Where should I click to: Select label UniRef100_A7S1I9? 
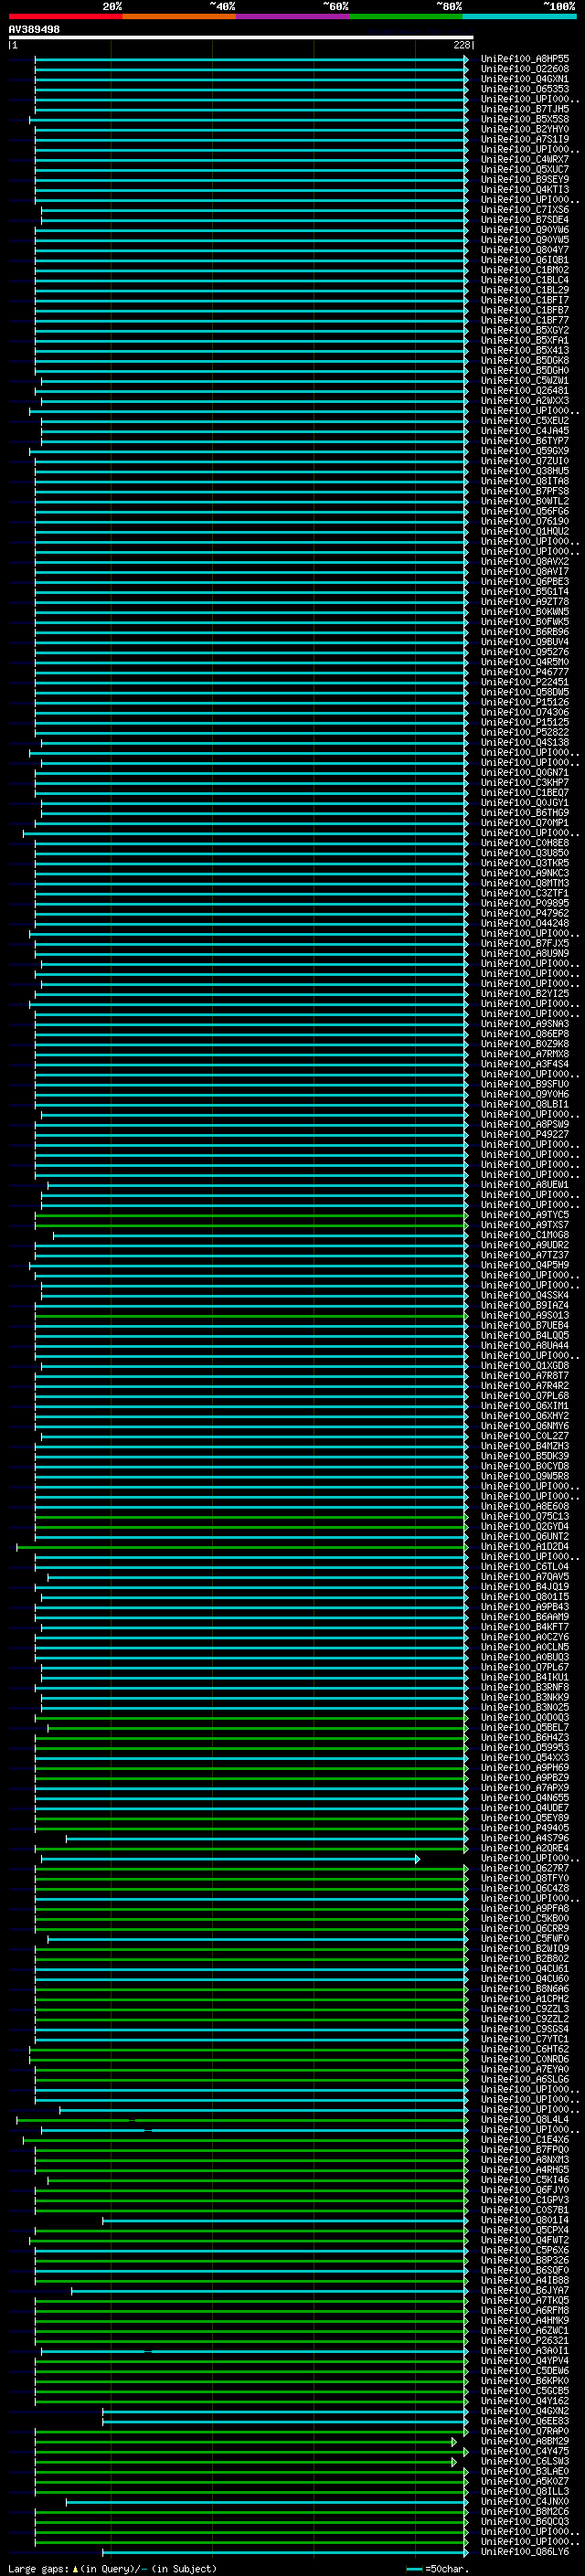click(525, 139)
